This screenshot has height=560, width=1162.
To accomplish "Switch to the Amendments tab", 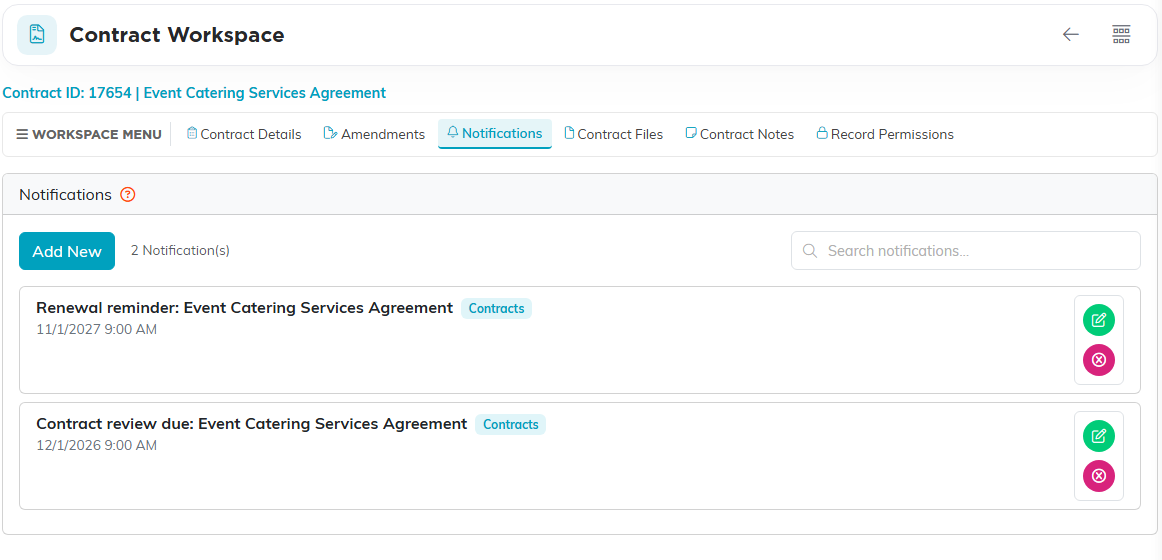I will pyautogui.click(x=374, y=134).
